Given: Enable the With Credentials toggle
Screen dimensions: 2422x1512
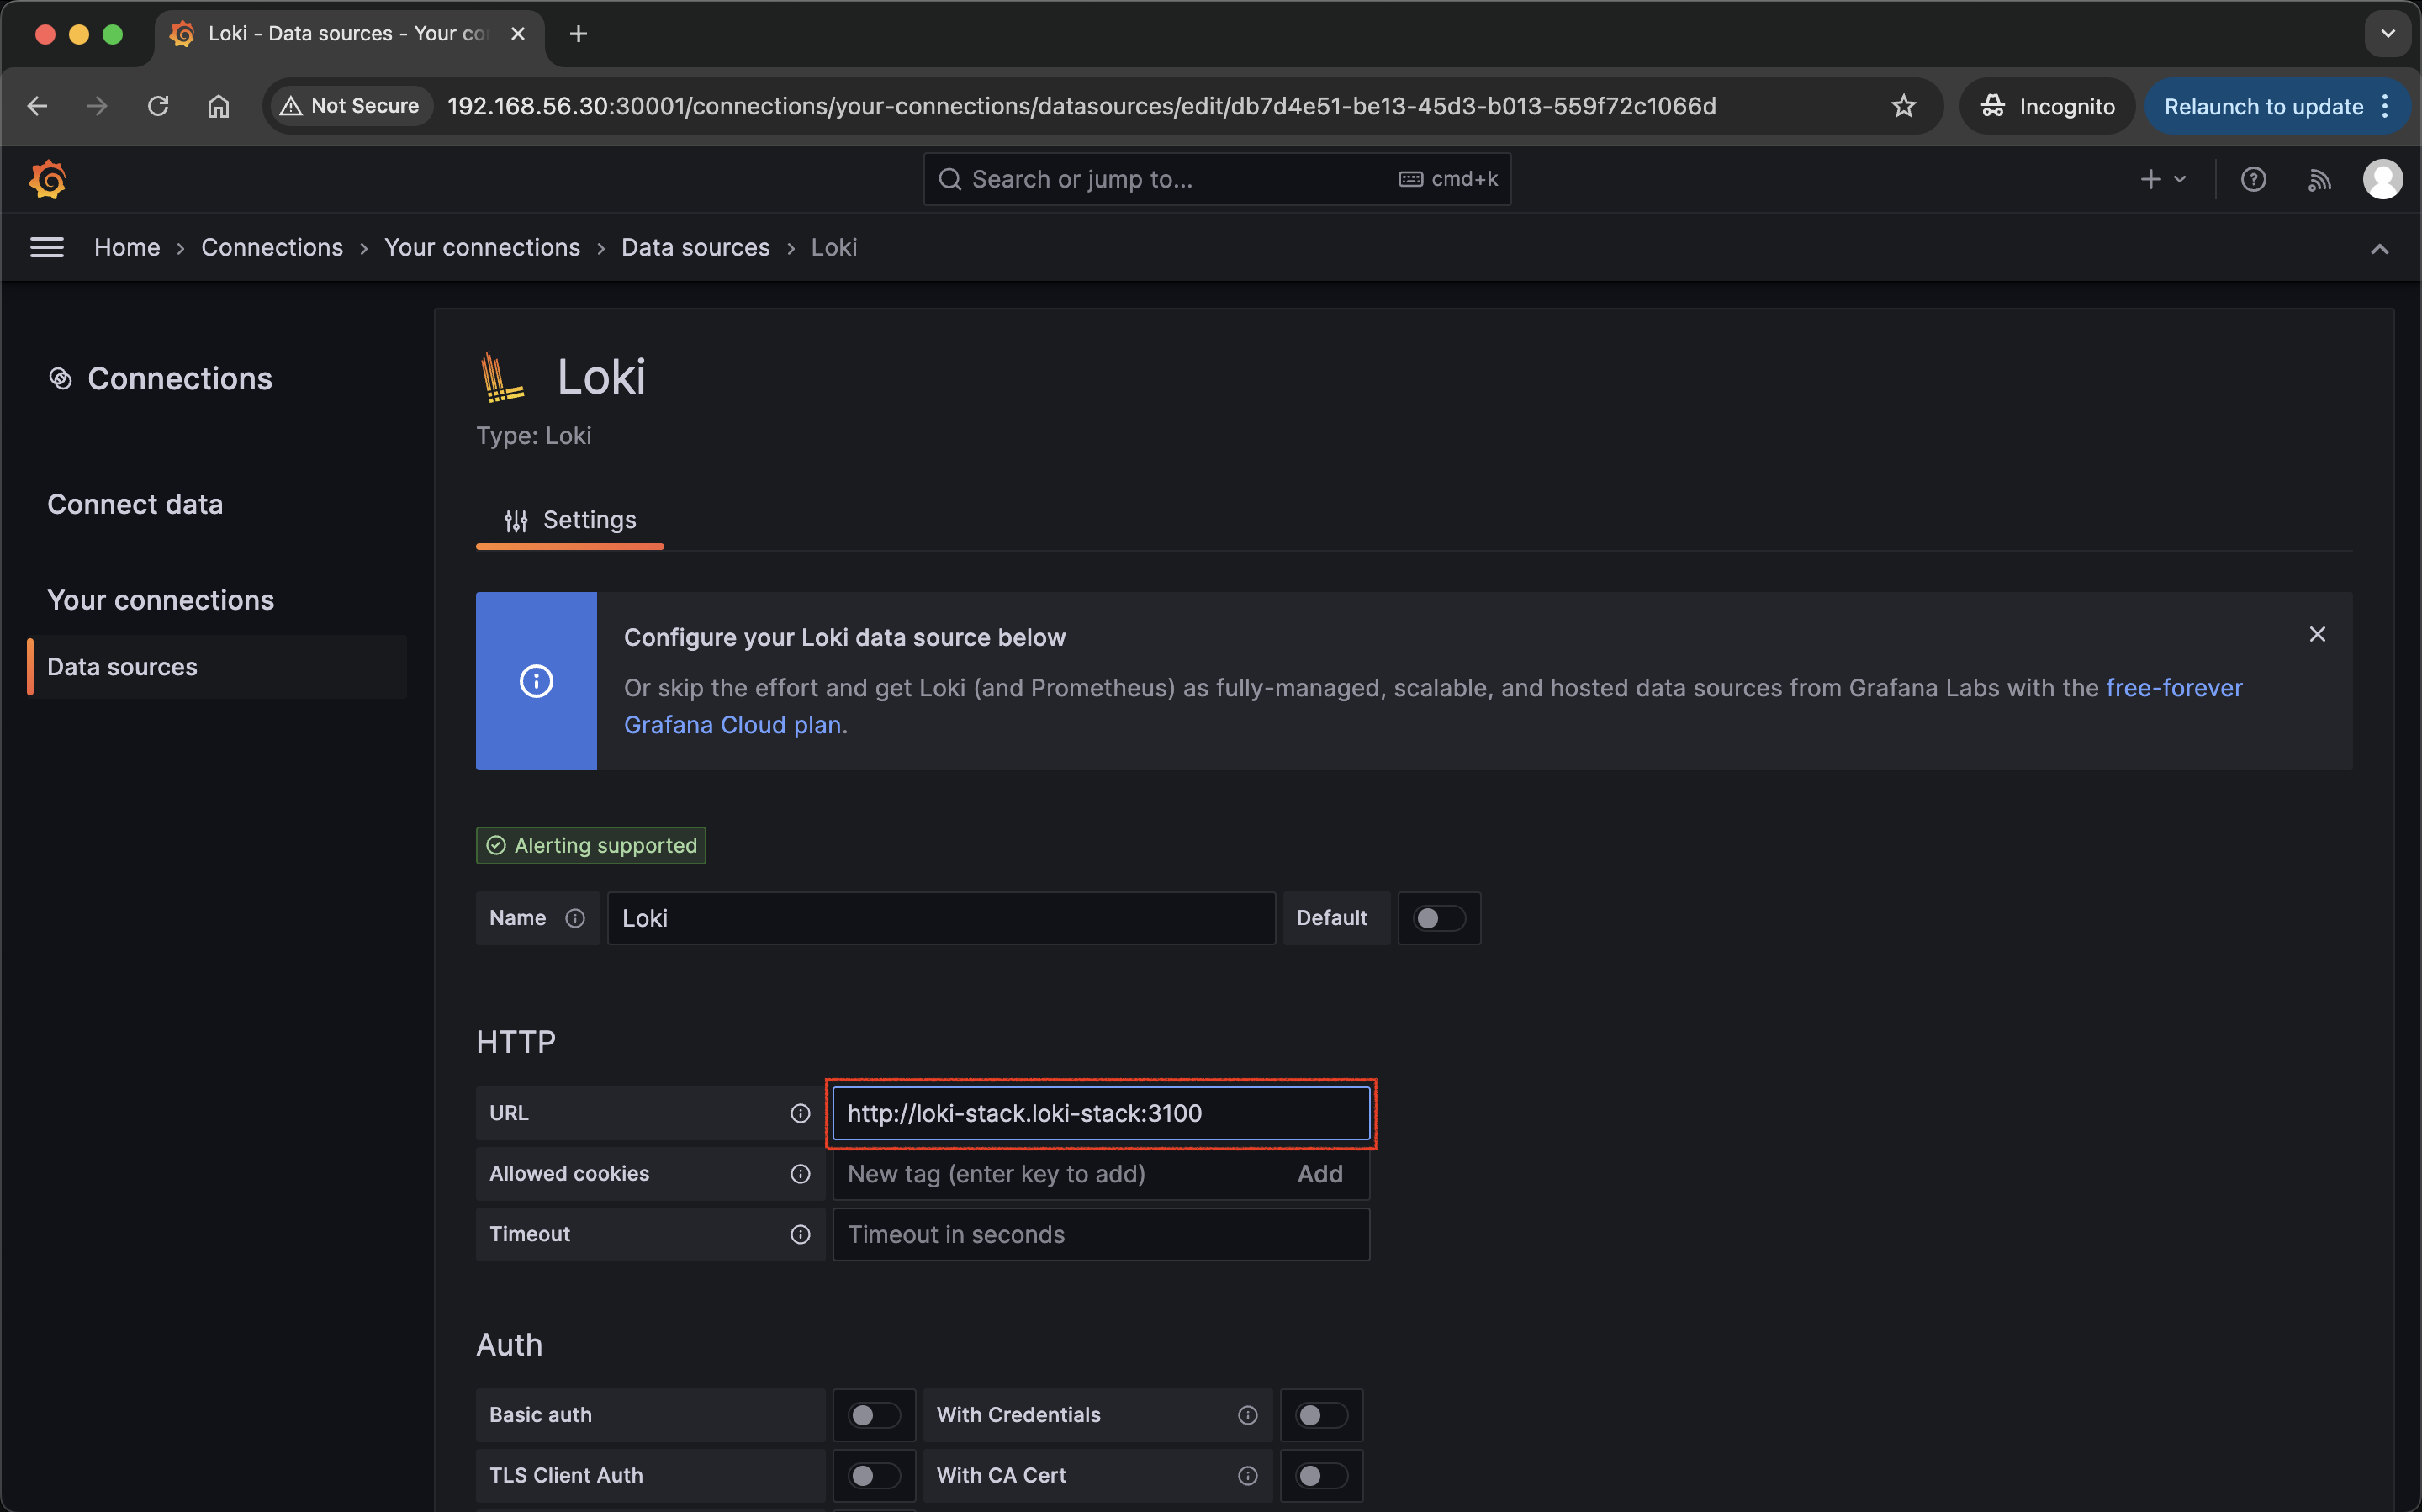Looking at the screenshot, I should coord(1320,1415).
